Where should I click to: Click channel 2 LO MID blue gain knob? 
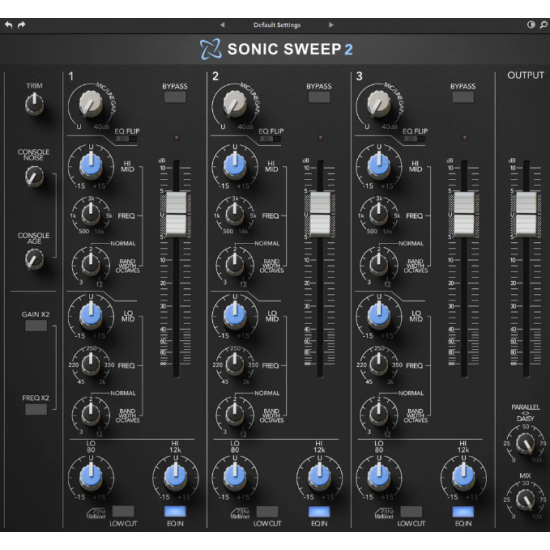coord(235,315)
